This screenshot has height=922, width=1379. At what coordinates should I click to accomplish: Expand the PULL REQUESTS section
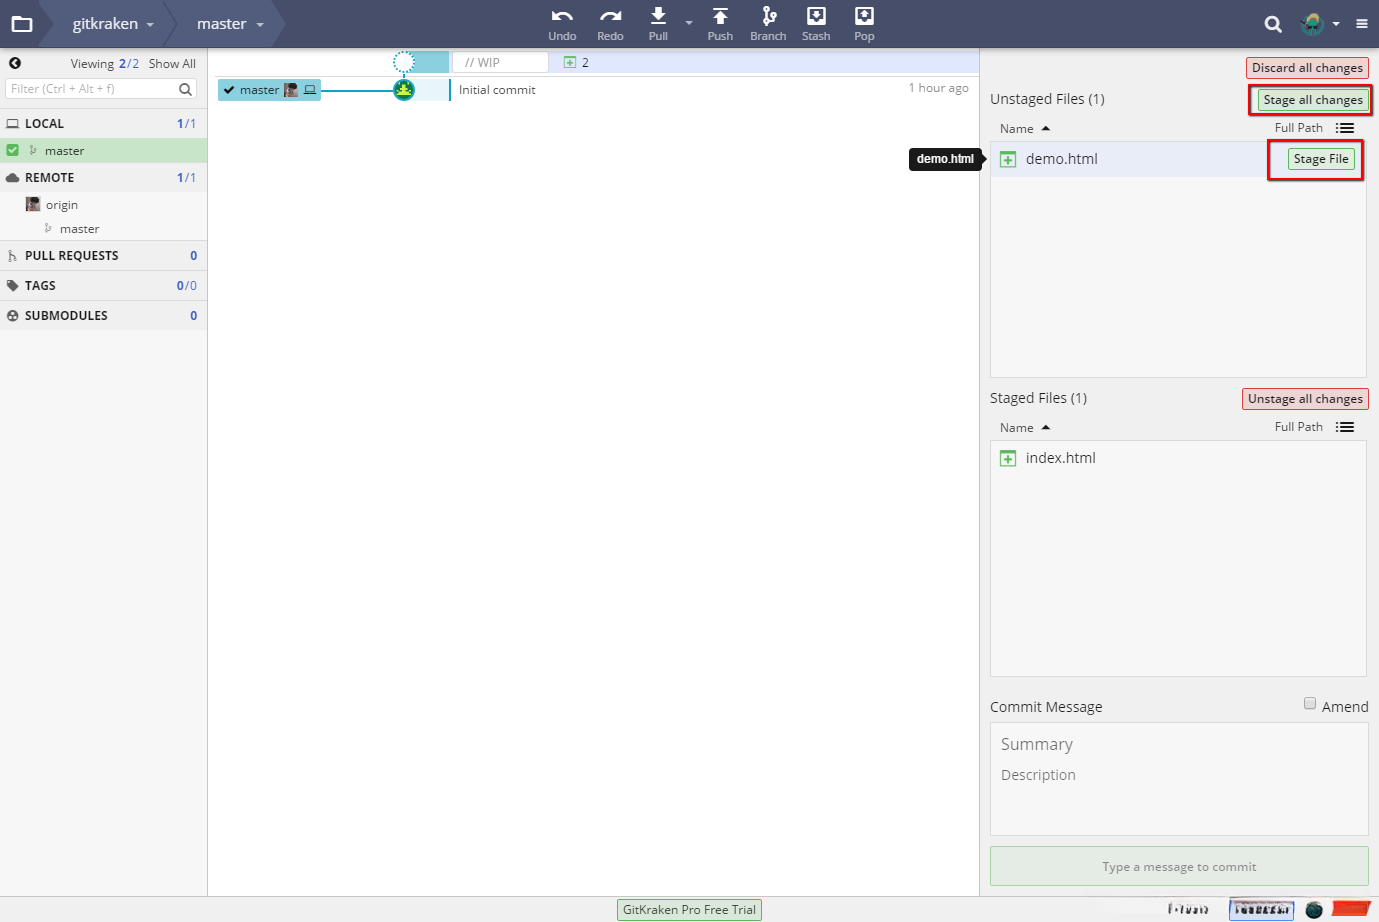click(104, 256)
